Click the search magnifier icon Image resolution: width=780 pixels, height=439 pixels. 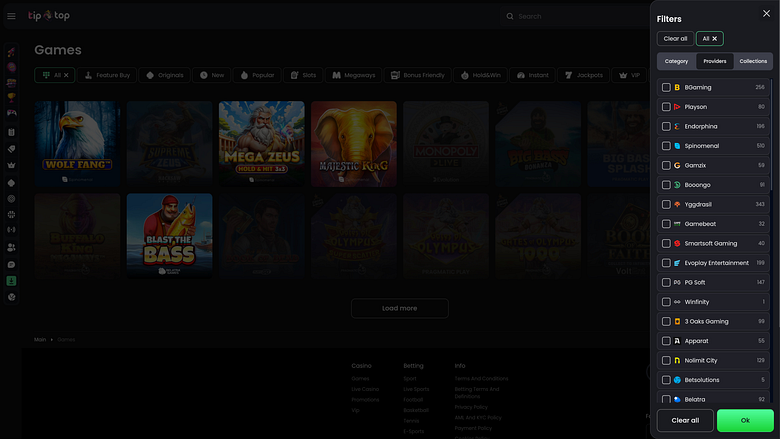(510, 16)
